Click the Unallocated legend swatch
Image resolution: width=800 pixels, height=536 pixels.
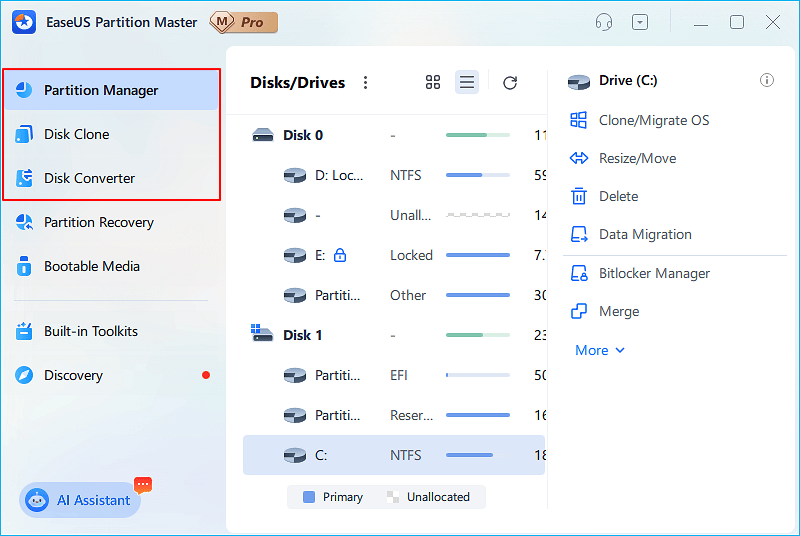(x=393, y=497)
